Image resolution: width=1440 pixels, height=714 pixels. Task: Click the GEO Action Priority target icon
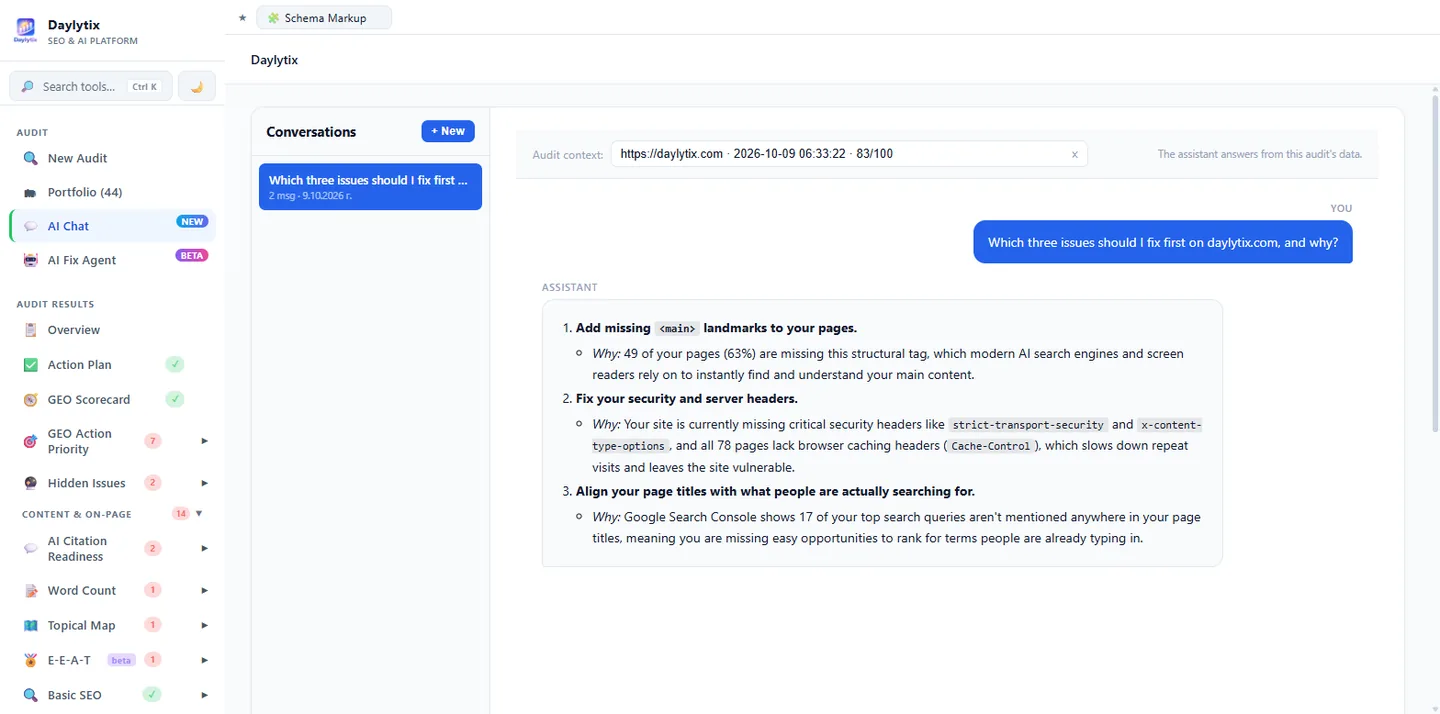click(30, 441)
